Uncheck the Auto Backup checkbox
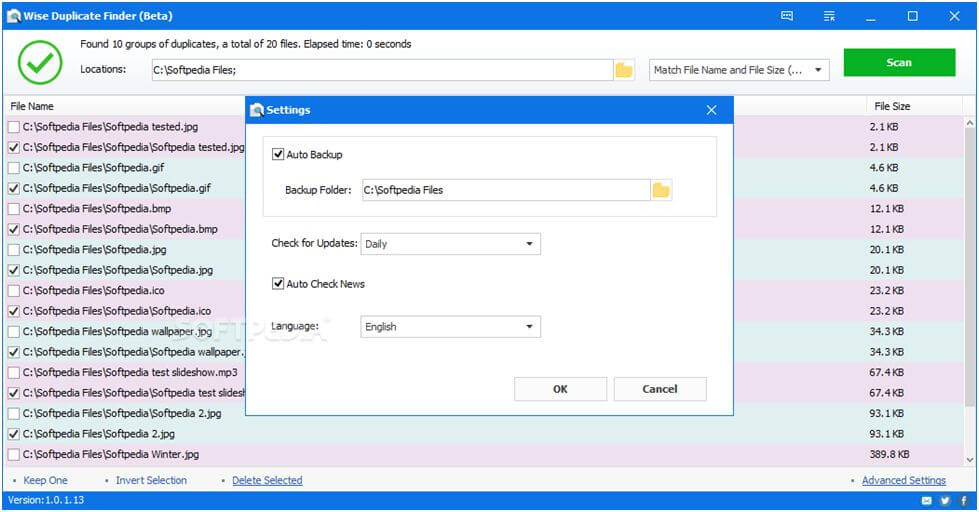 pos(278,155)
